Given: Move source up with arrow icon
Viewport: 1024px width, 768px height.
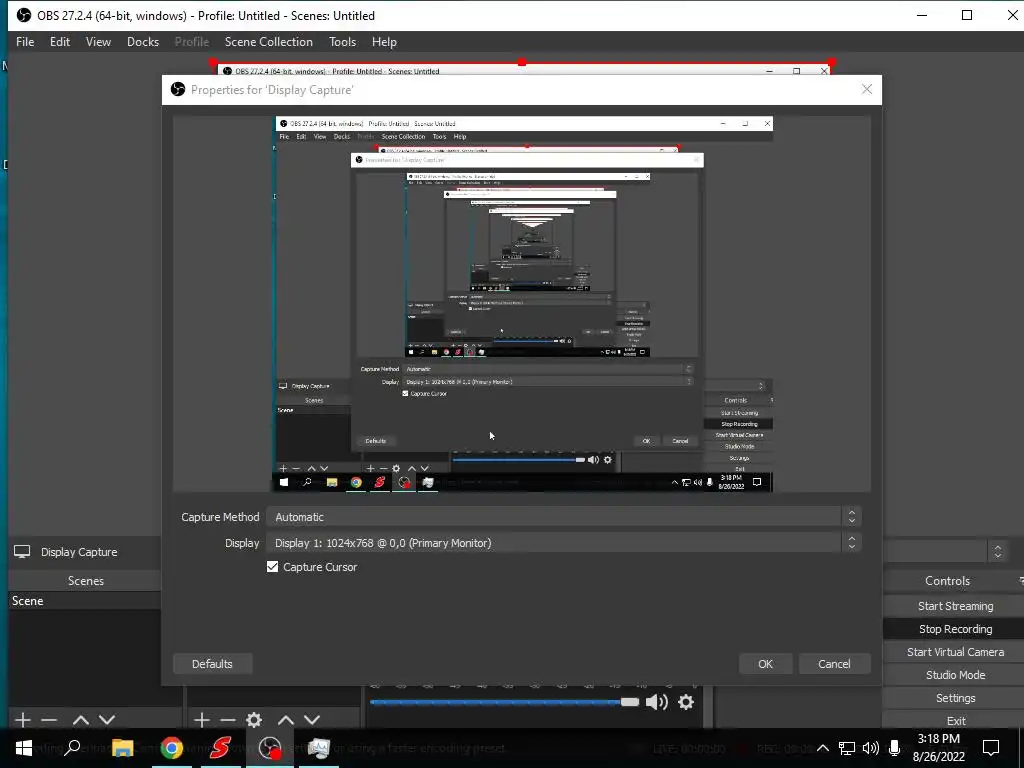Looking at the screenshot, I should pyautogui.click(x=286, y=720).
